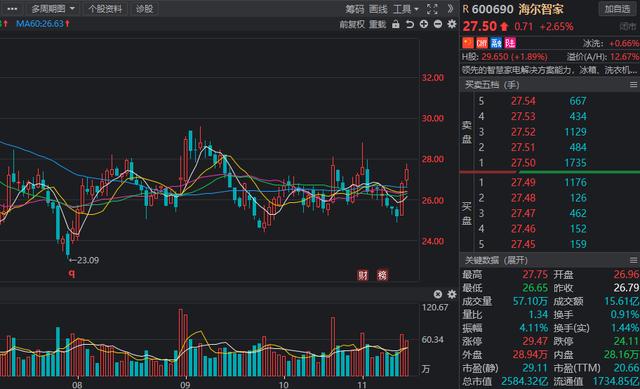Open H股 29.650 quote link
The image size is (640, 389).
click(x=504, y=57)
